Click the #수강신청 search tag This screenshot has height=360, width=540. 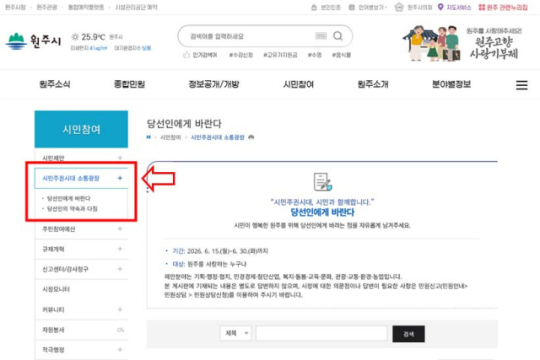pyautogui.click(x=241, y=55)
